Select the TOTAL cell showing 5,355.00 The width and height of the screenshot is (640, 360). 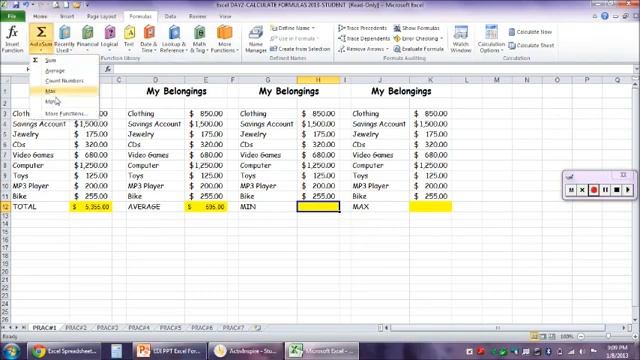(x=91, y=207)
